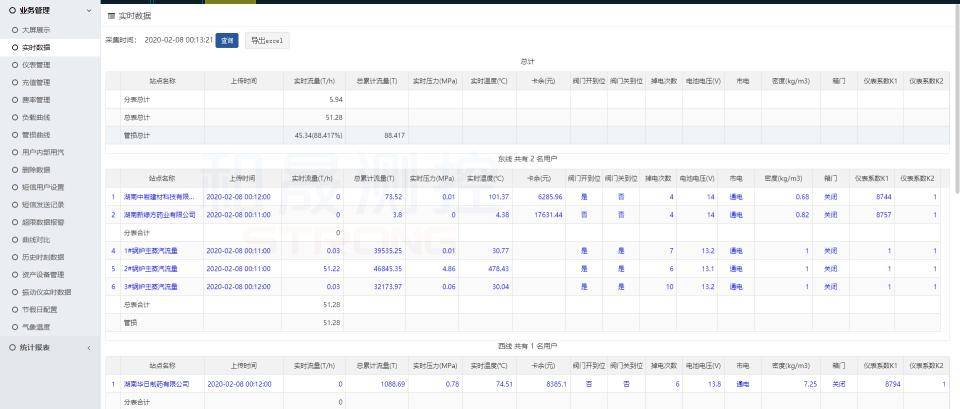
Task: Click the circle icon beside 管损曲线
Action: (x=13, y=135)
